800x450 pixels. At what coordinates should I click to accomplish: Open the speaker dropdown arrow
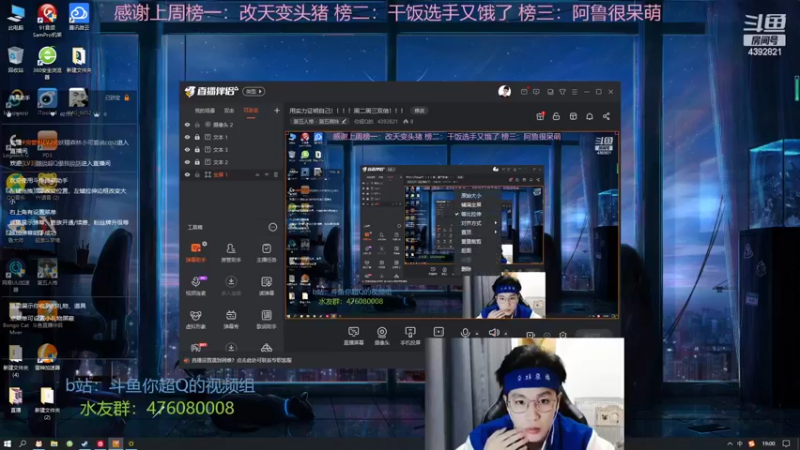coord(505,334)
